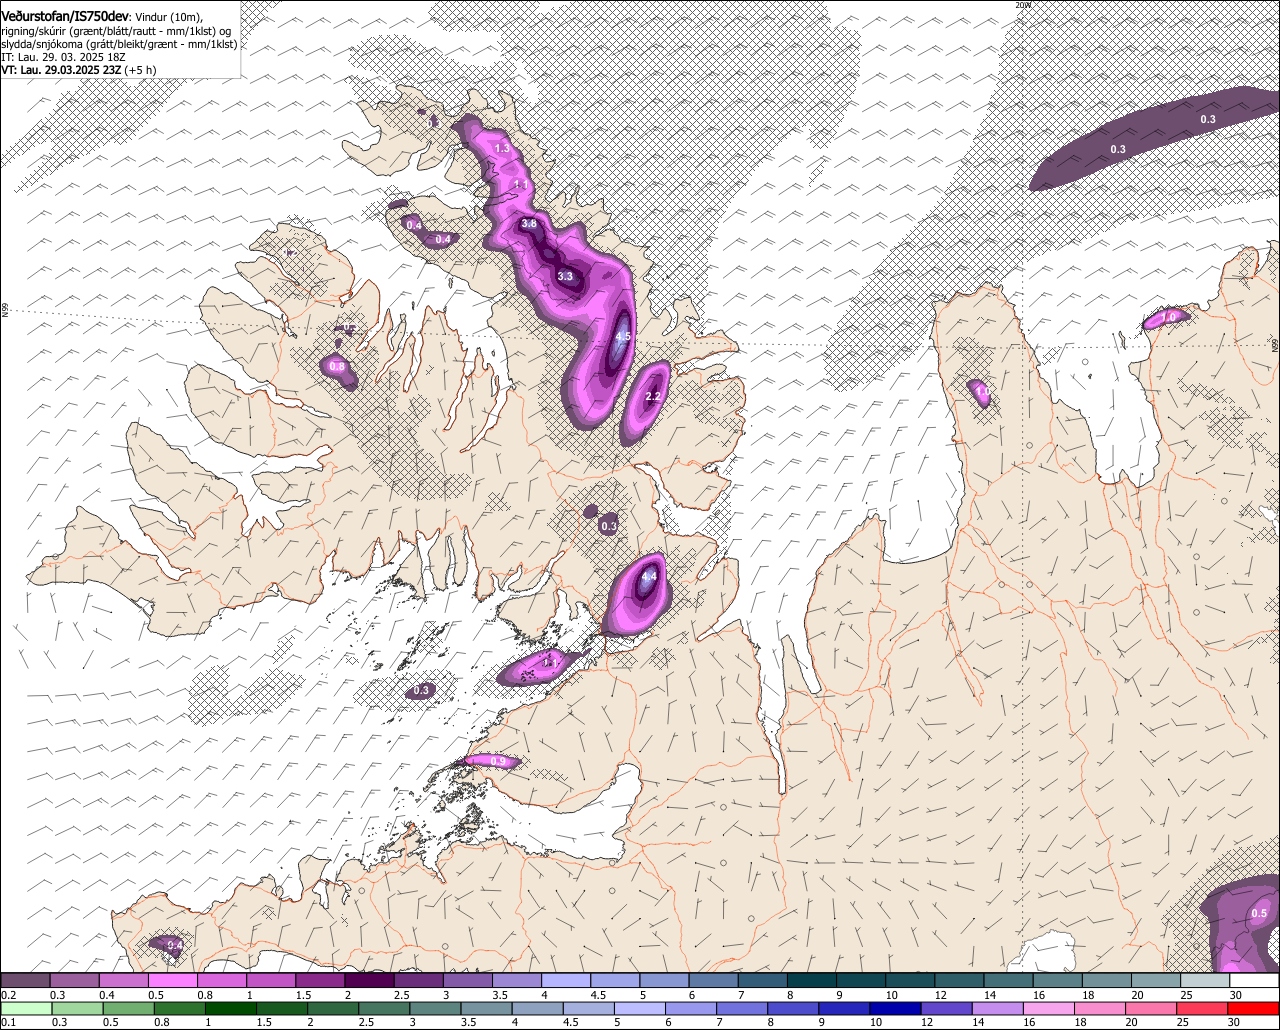This screenshot has height=1030, width=1280.
Task: Click the darkest green rain-scale swatch between 1 and 1.5
Action: tap(231, 1008)
